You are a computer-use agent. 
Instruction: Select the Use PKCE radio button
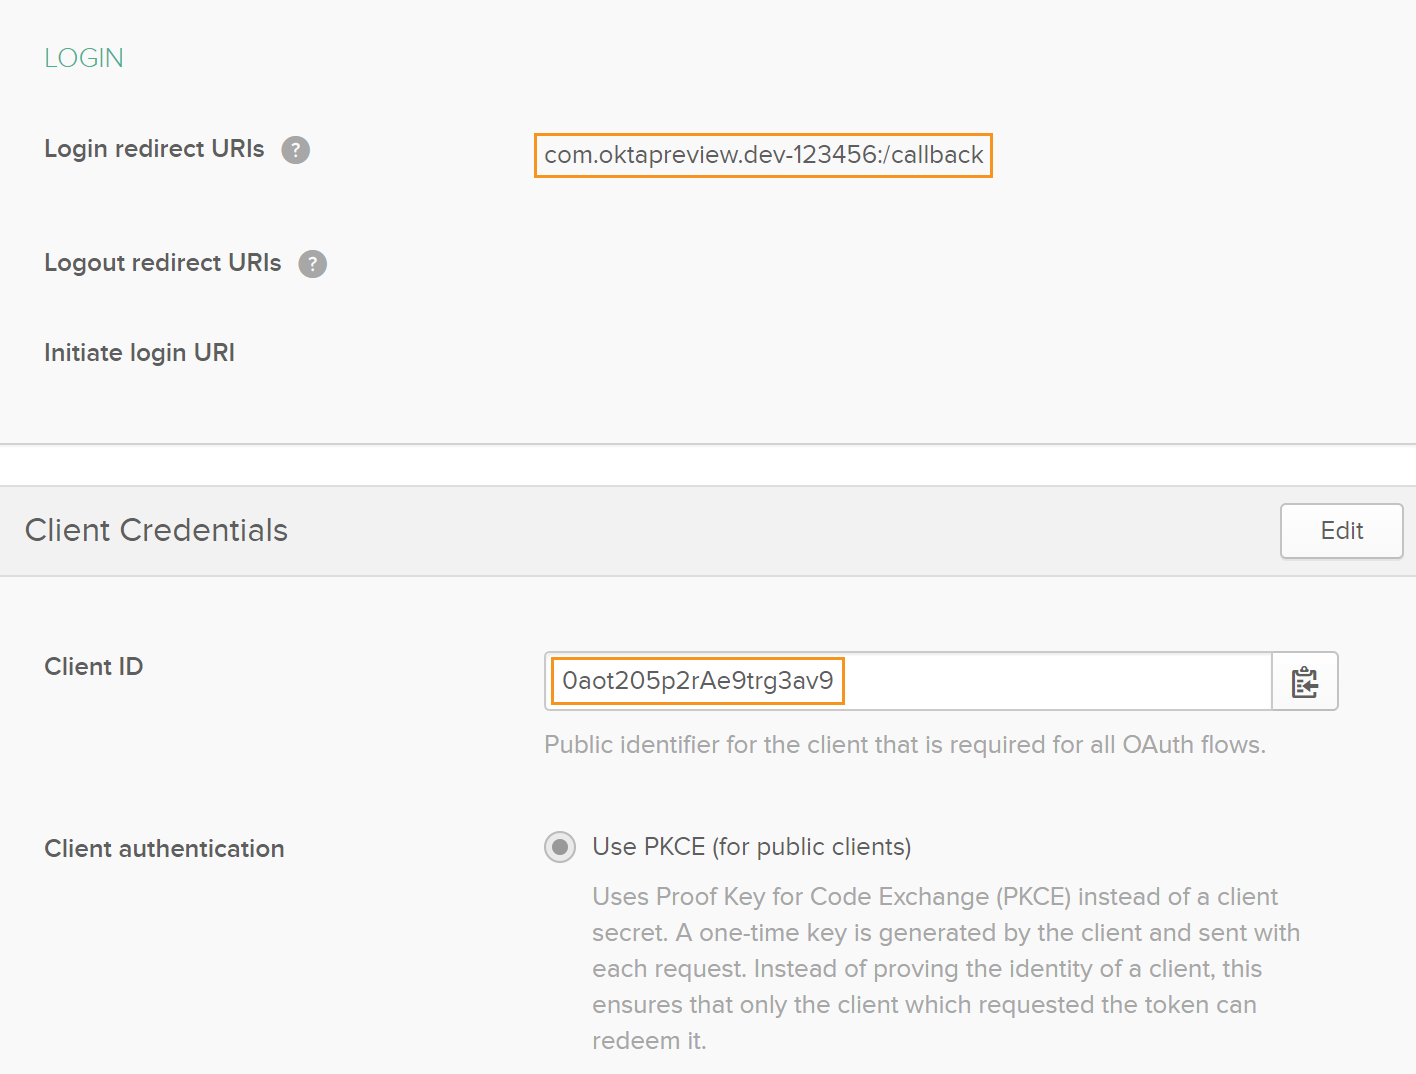pos(560,848)
